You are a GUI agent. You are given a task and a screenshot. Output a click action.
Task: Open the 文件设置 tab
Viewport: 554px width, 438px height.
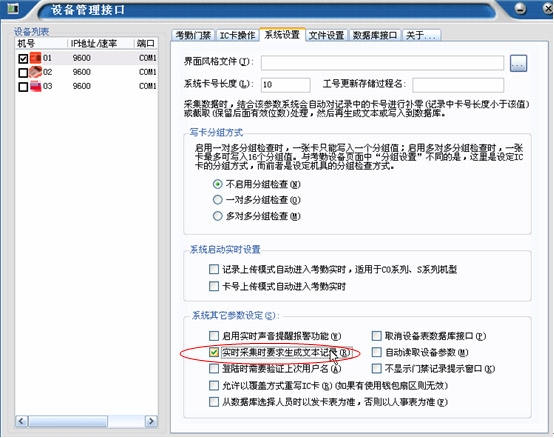tap(326, 35)
